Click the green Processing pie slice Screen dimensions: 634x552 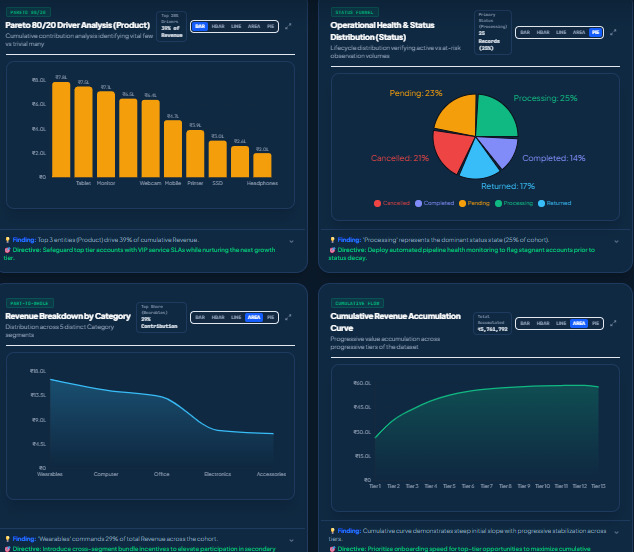click(494, 116)
